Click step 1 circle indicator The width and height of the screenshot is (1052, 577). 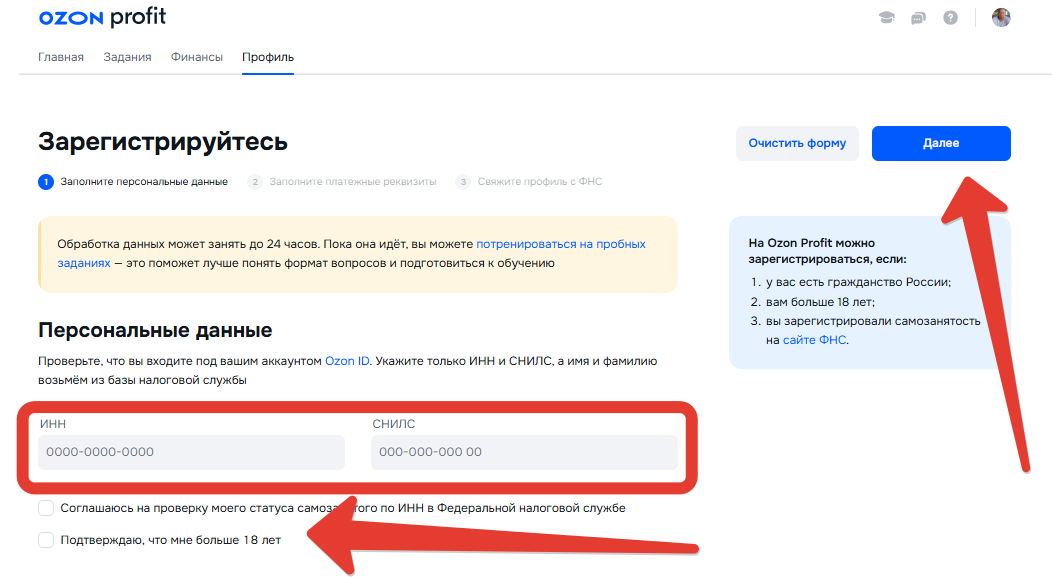45,182
